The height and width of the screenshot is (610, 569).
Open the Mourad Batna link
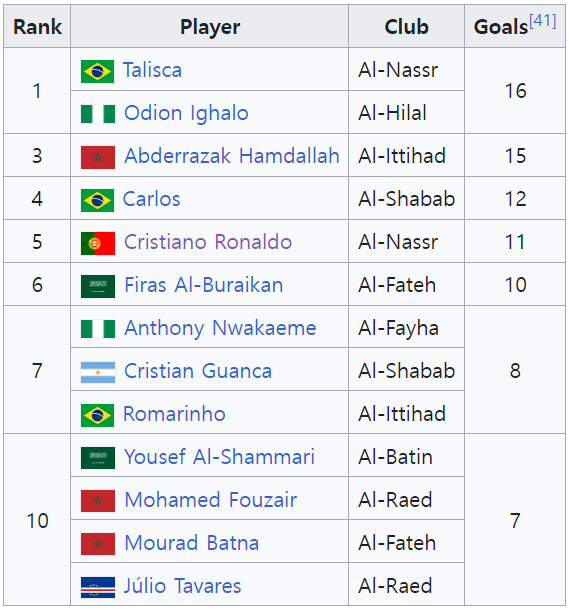pyautogui.click(x=192, y=543)
